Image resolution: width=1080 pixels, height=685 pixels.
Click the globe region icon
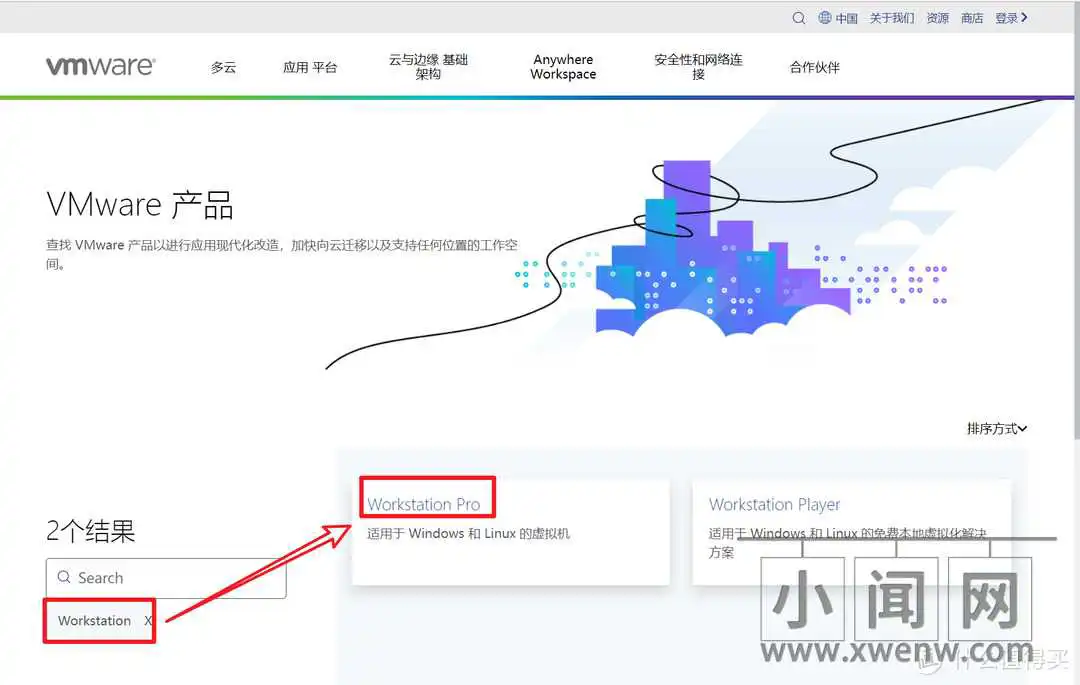(x=824, y=17)
